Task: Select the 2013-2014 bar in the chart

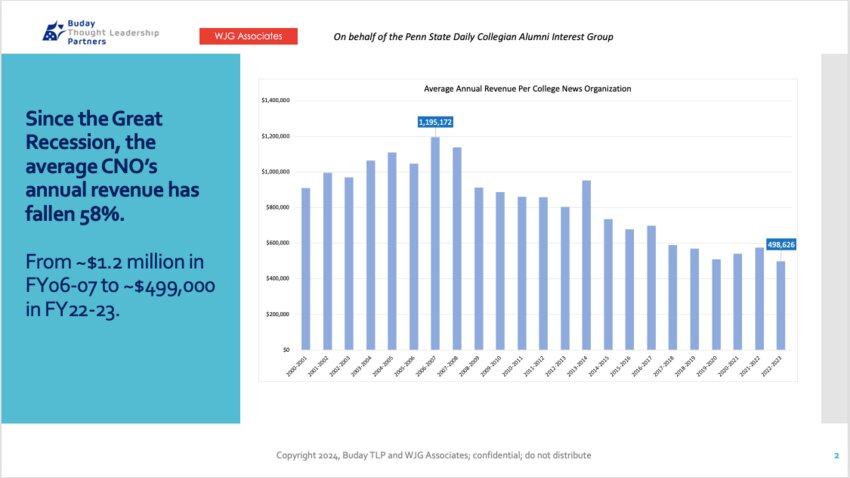Action: pos(587,265)
